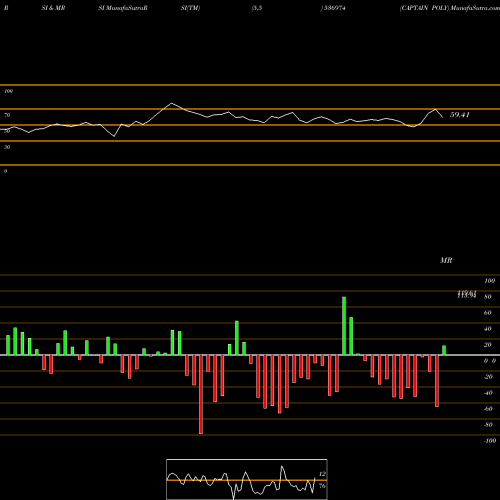Click the tallest green MR bar
500x500 pixels.
coord(344,326)
